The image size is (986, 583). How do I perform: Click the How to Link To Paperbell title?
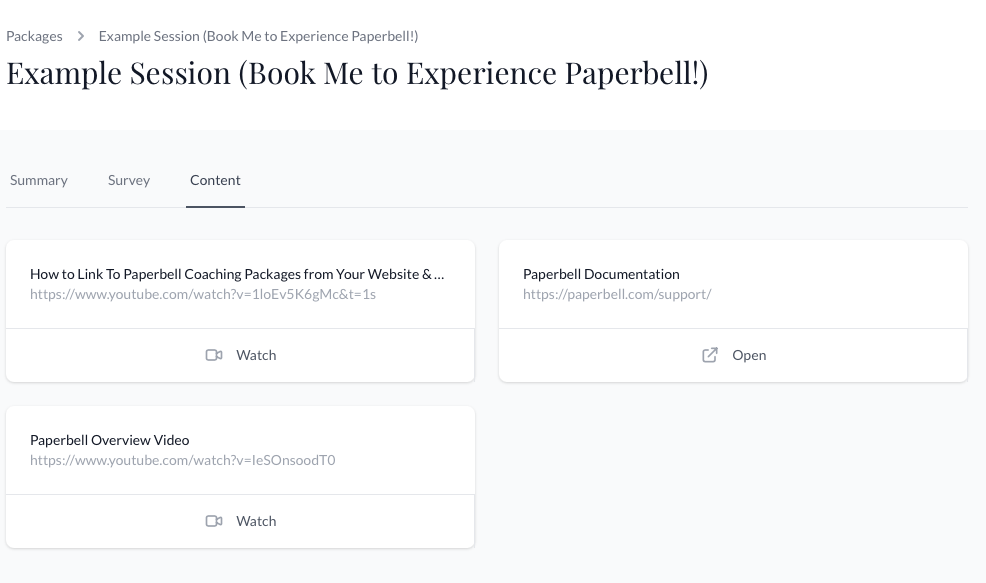click(x=237, y=274)
